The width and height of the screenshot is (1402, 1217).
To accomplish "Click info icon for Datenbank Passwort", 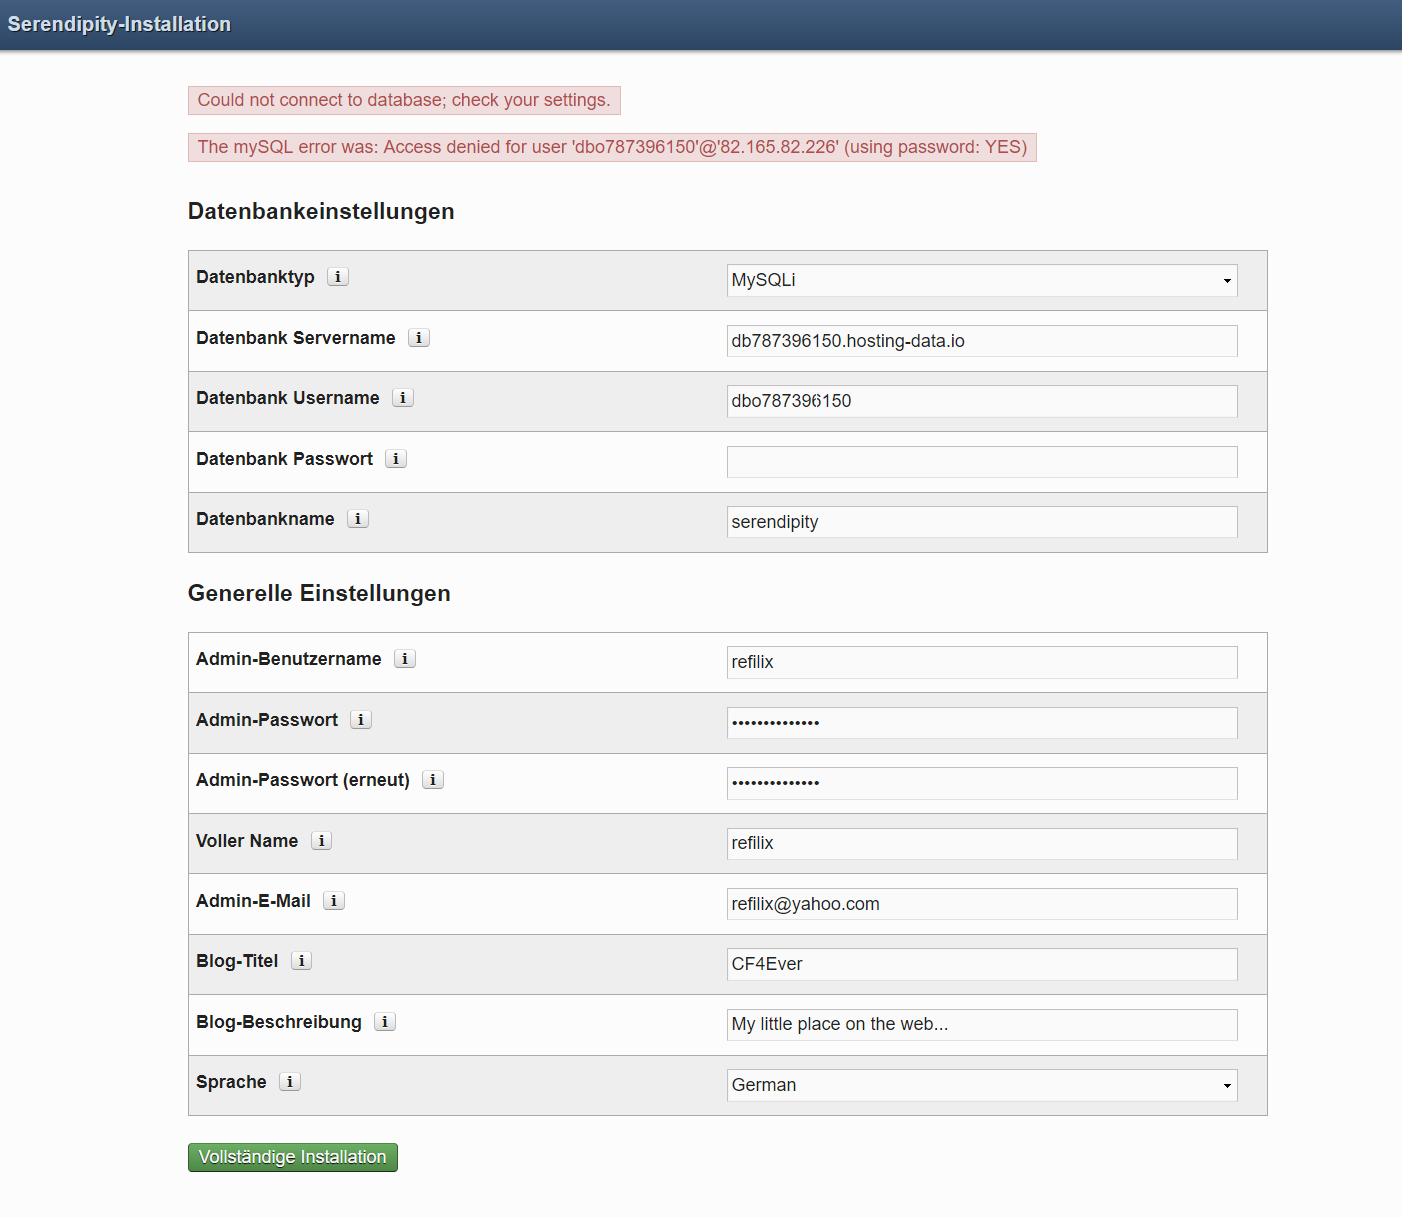I will tap(396, 459).
